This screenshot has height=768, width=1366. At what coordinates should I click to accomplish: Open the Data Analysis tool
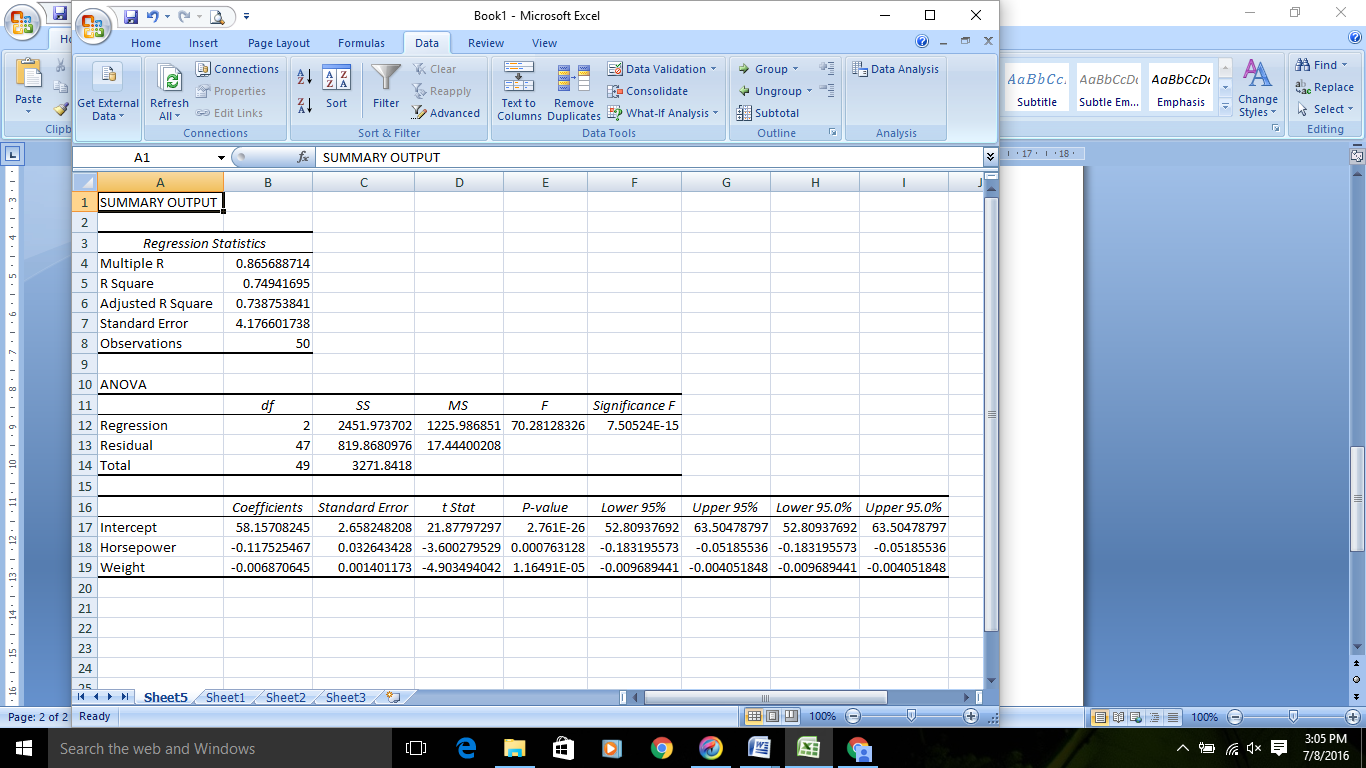tap(896, 69)
